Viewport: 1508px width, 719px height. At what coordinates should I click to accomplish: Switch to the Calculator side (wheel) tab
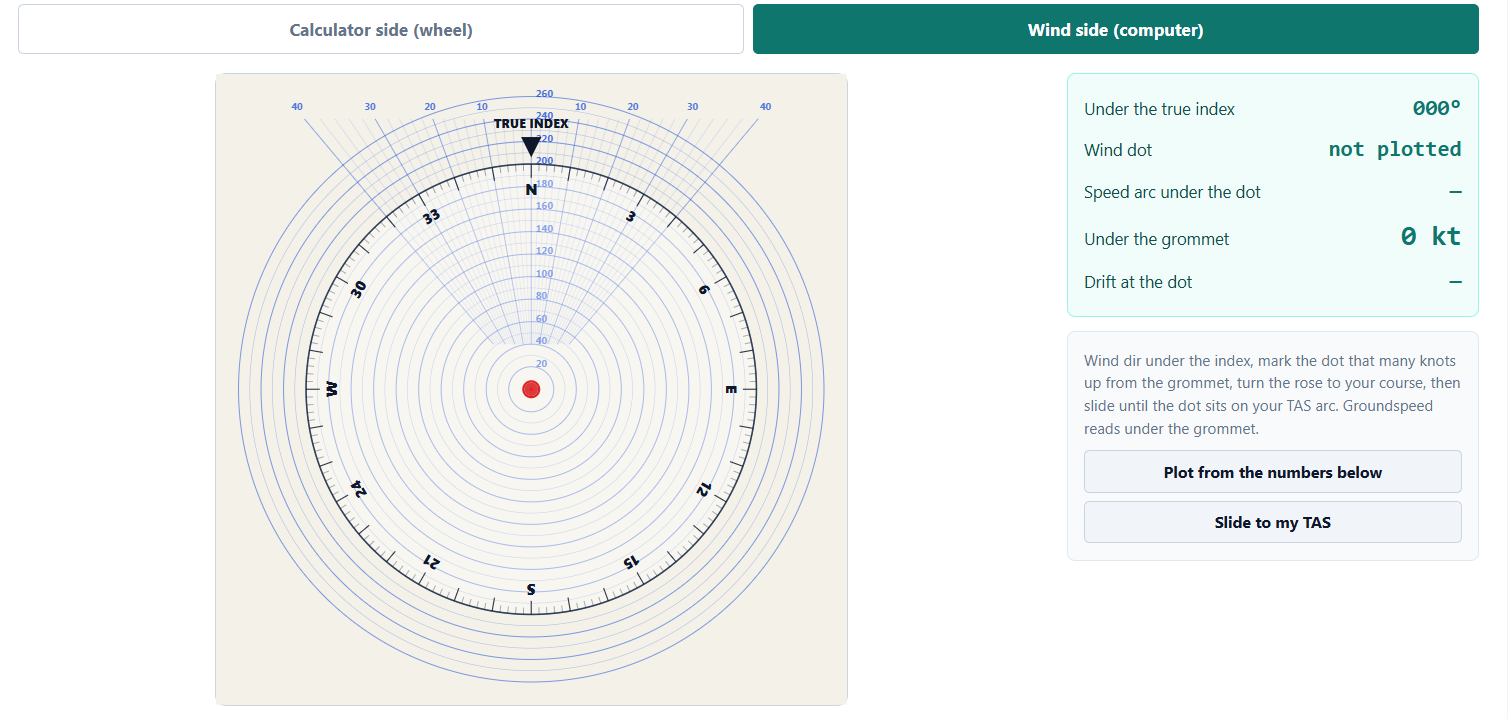point(381,29)
